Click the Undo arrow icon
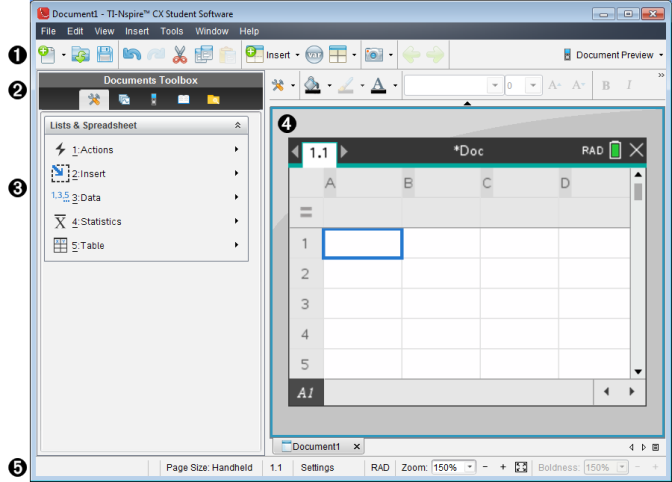This screenshot has height=482, width=672. click(132, 54)
